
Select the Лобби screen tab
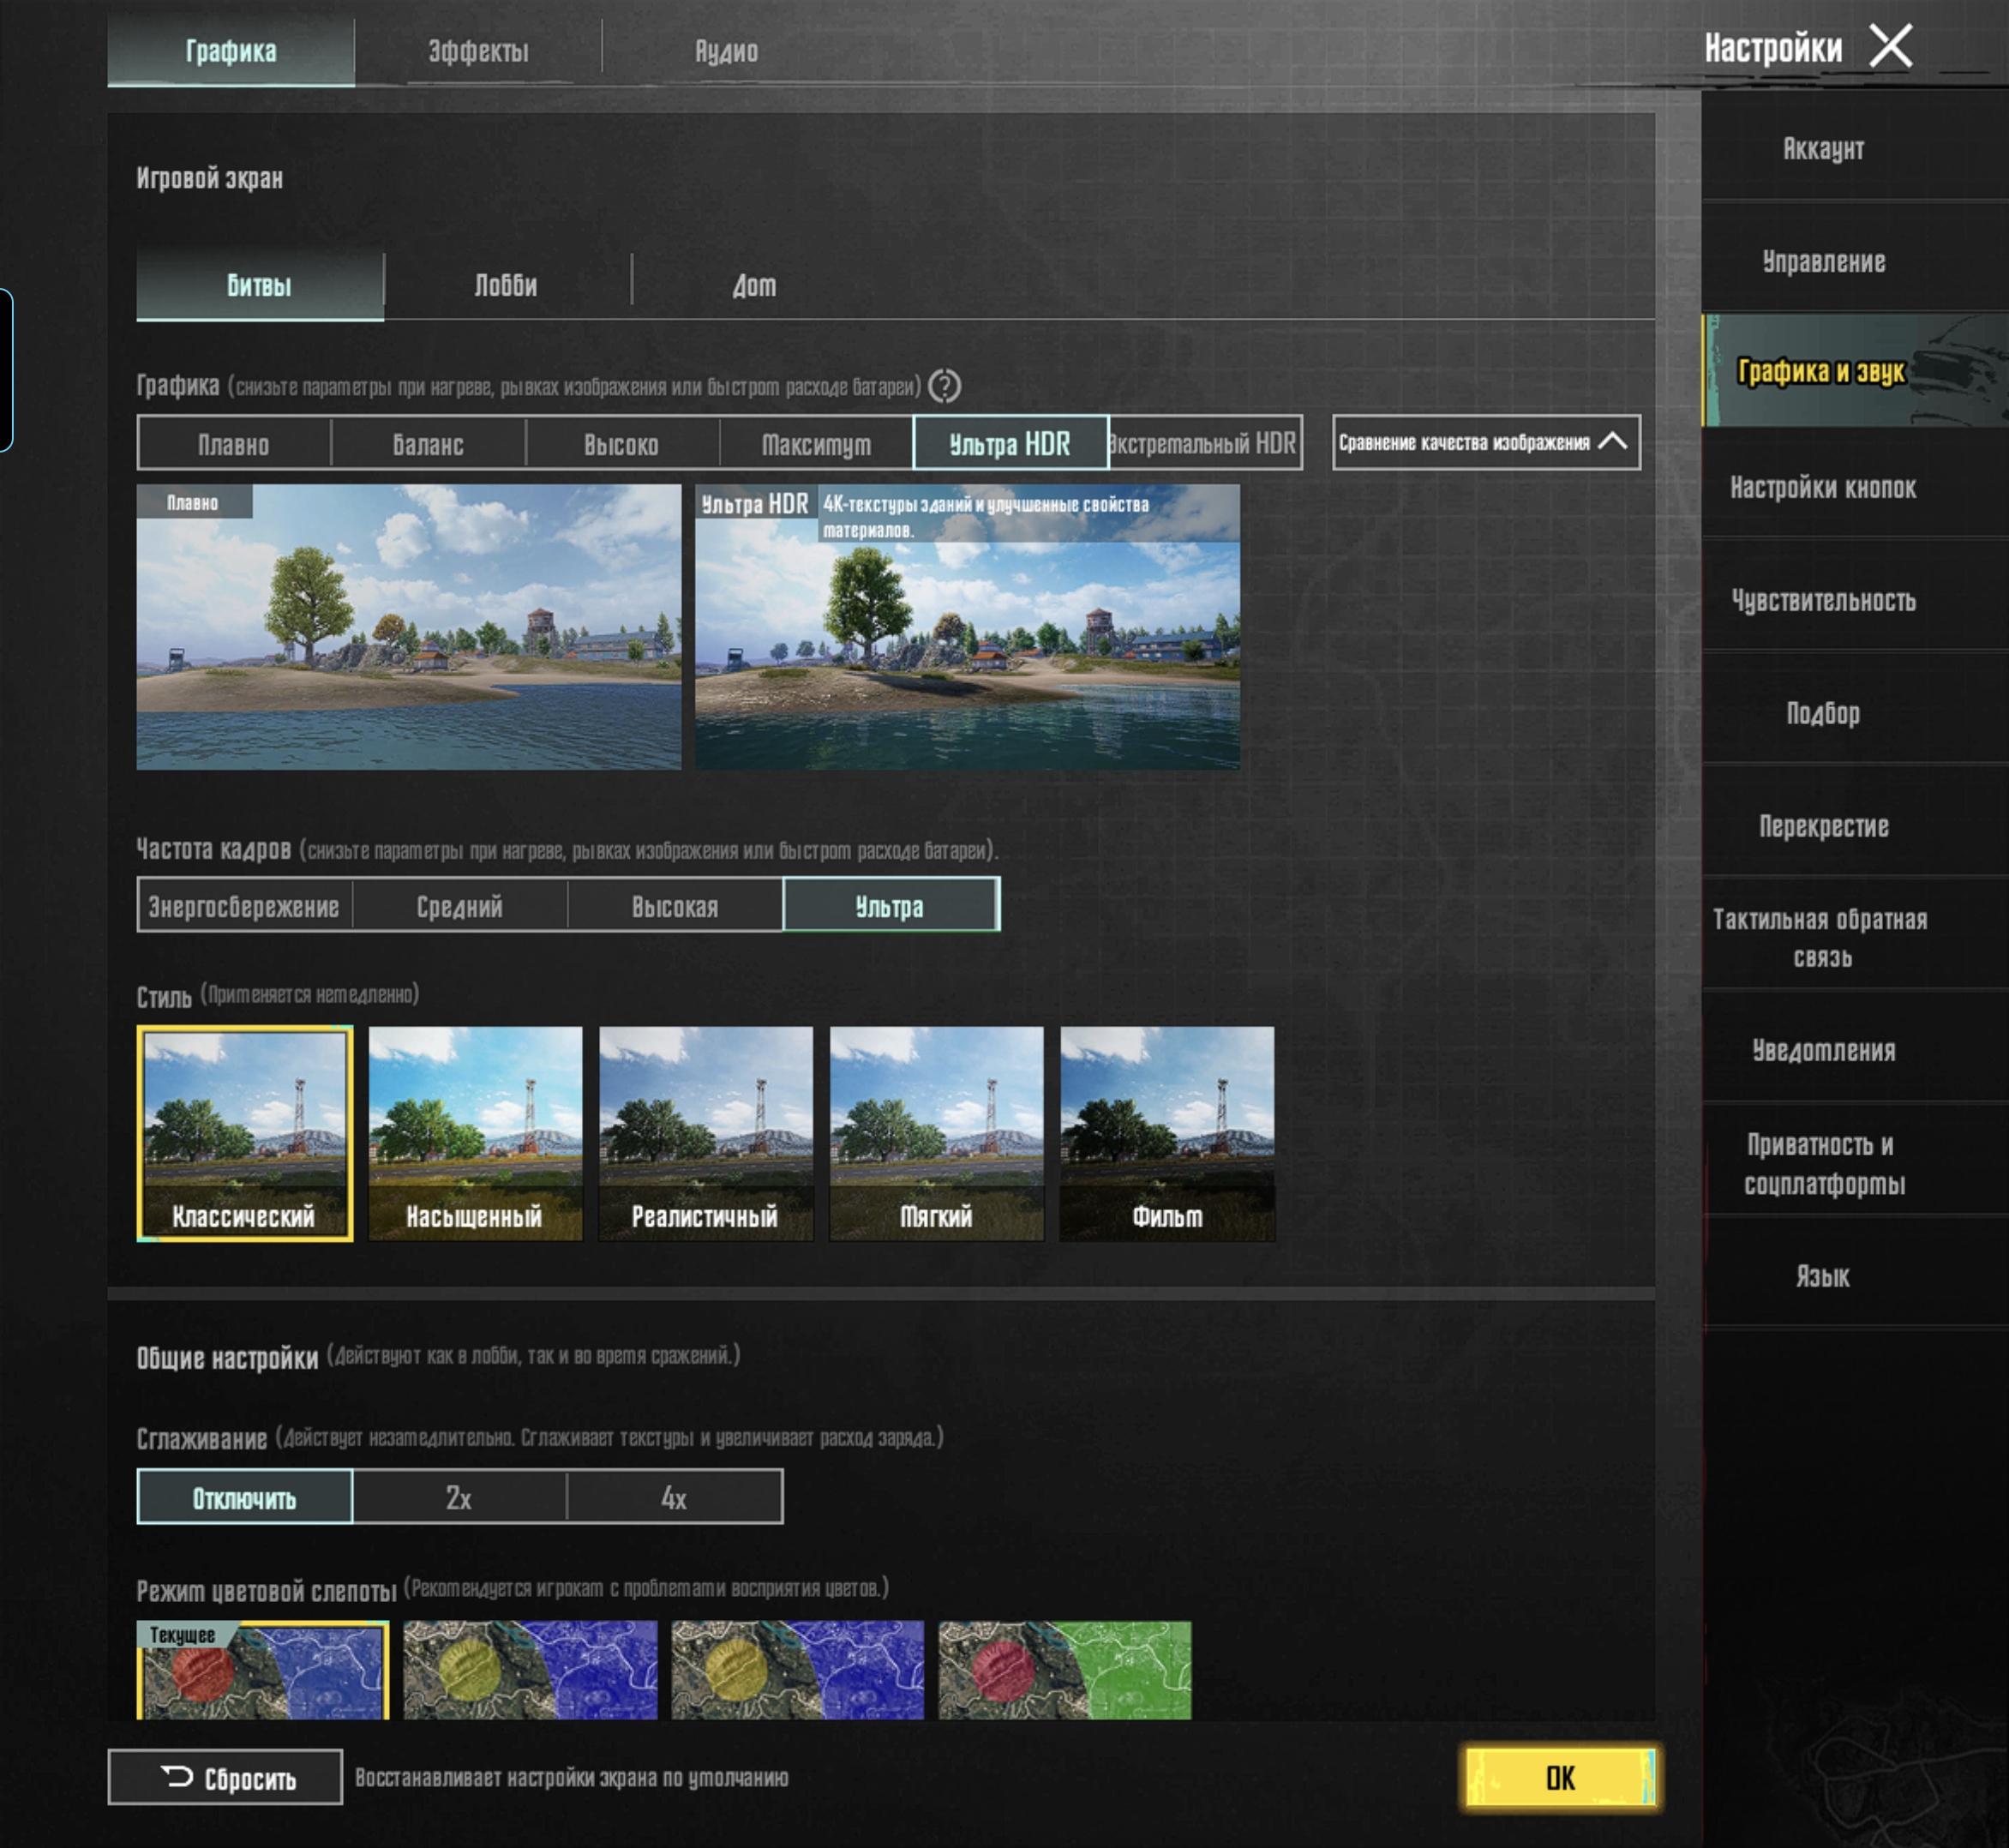506,285
